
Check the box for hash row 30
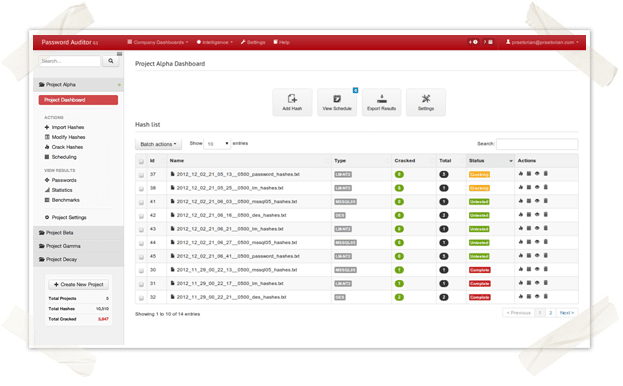click(141, 271)
